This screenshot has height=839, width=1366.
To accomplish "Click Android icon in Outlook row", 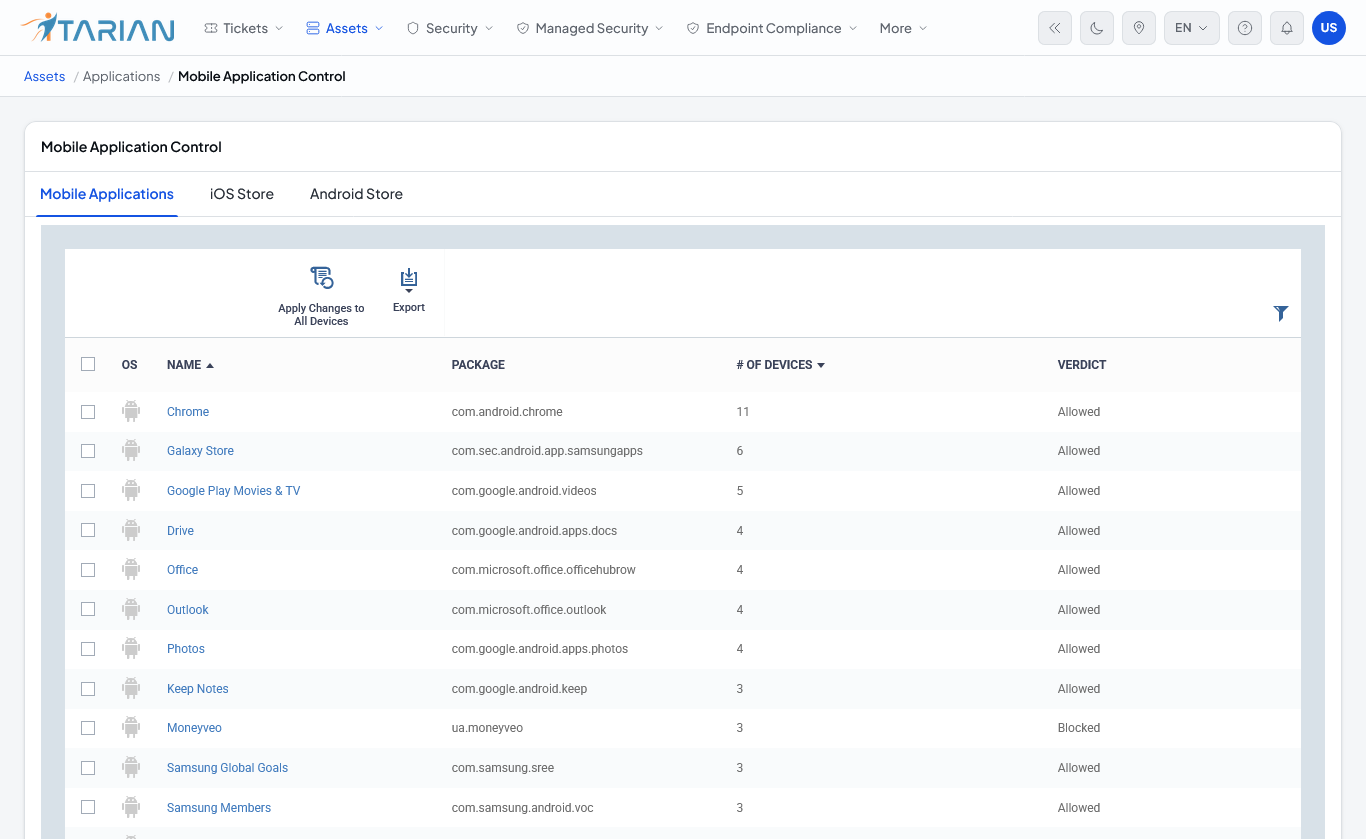I will coord(131,609).
